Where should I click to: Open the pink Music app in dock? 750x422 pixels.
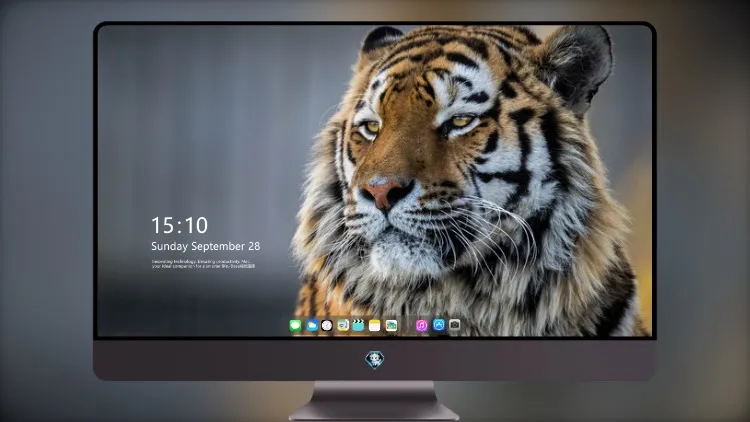point(421,326)
